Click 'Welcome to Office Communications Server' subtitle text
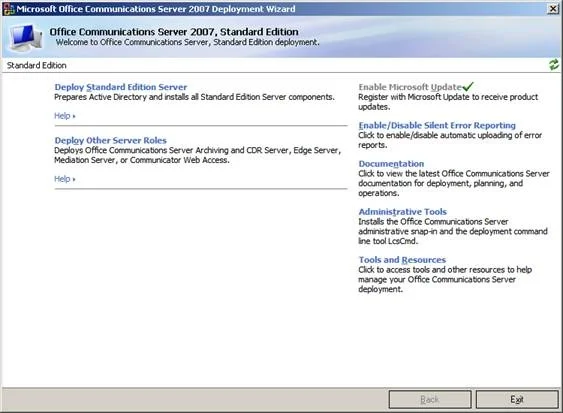Viewport: 563px width, 413px height. (x=187, y=42)
